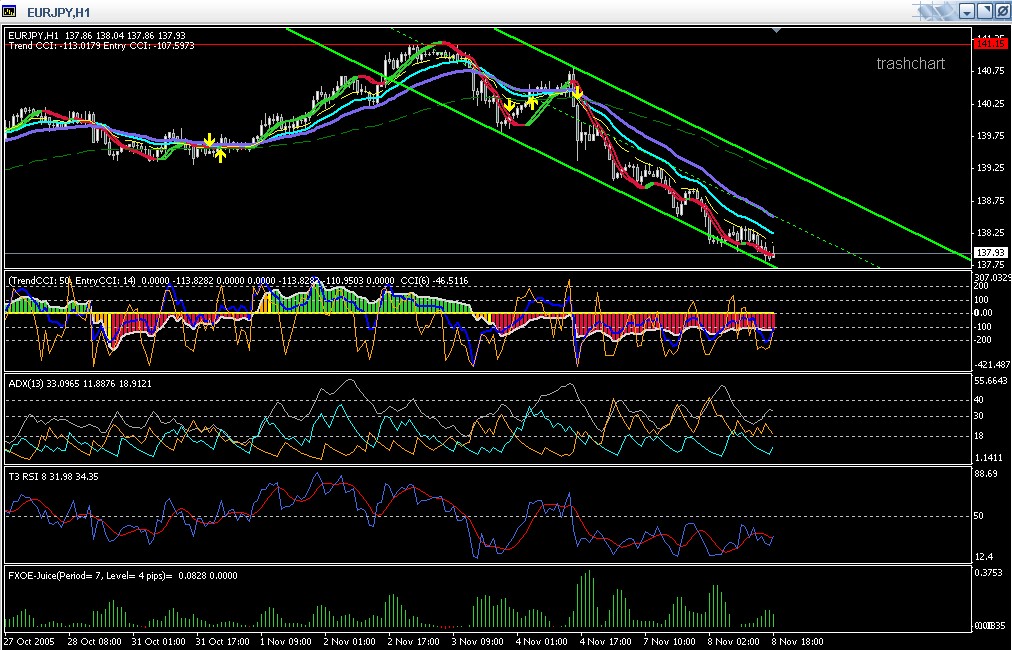
Task: Click the current price label 137.93
Action: click(x=991, y=252)
